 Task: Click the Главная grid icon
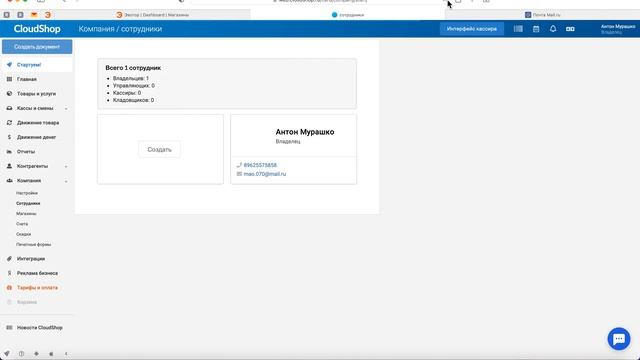click(9, 79)
